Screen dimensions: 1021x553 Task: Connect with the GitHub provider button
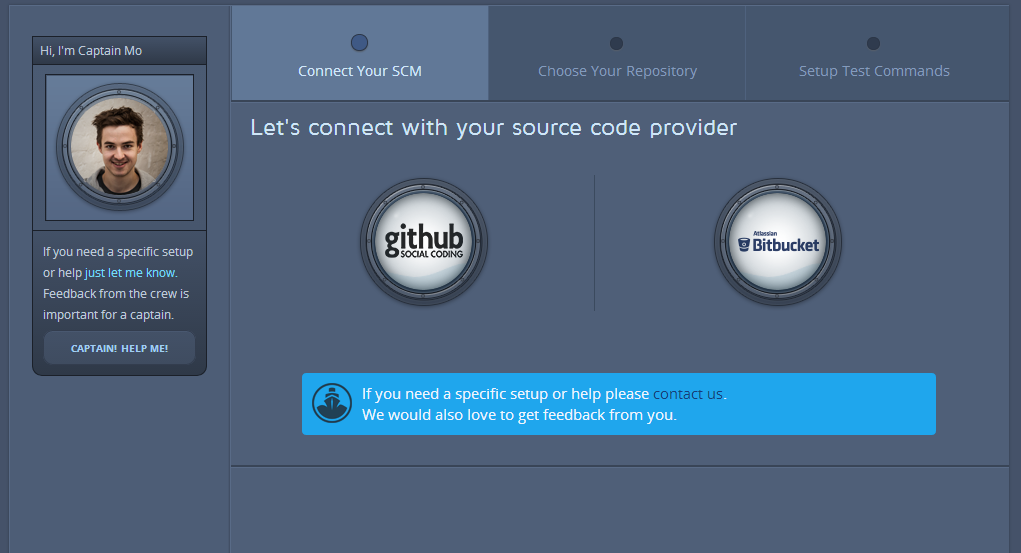(424, 242)
